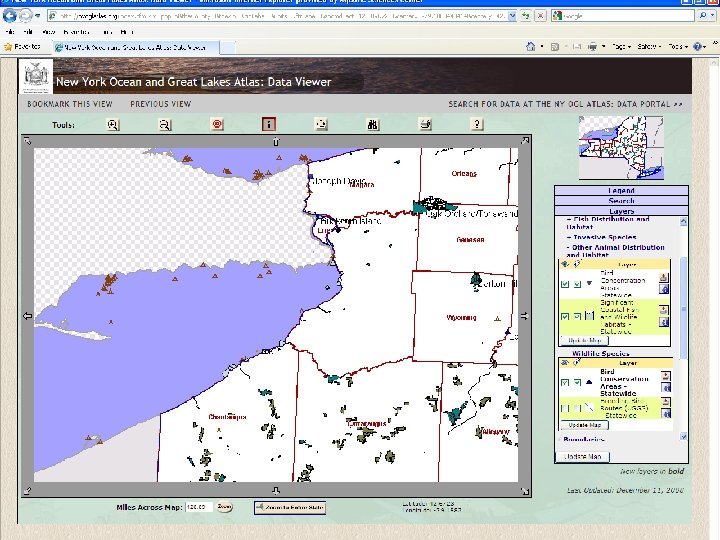Pan map south with bottom arrow
The width and height of the screenshot is (720, 540).
click(276, 491)
